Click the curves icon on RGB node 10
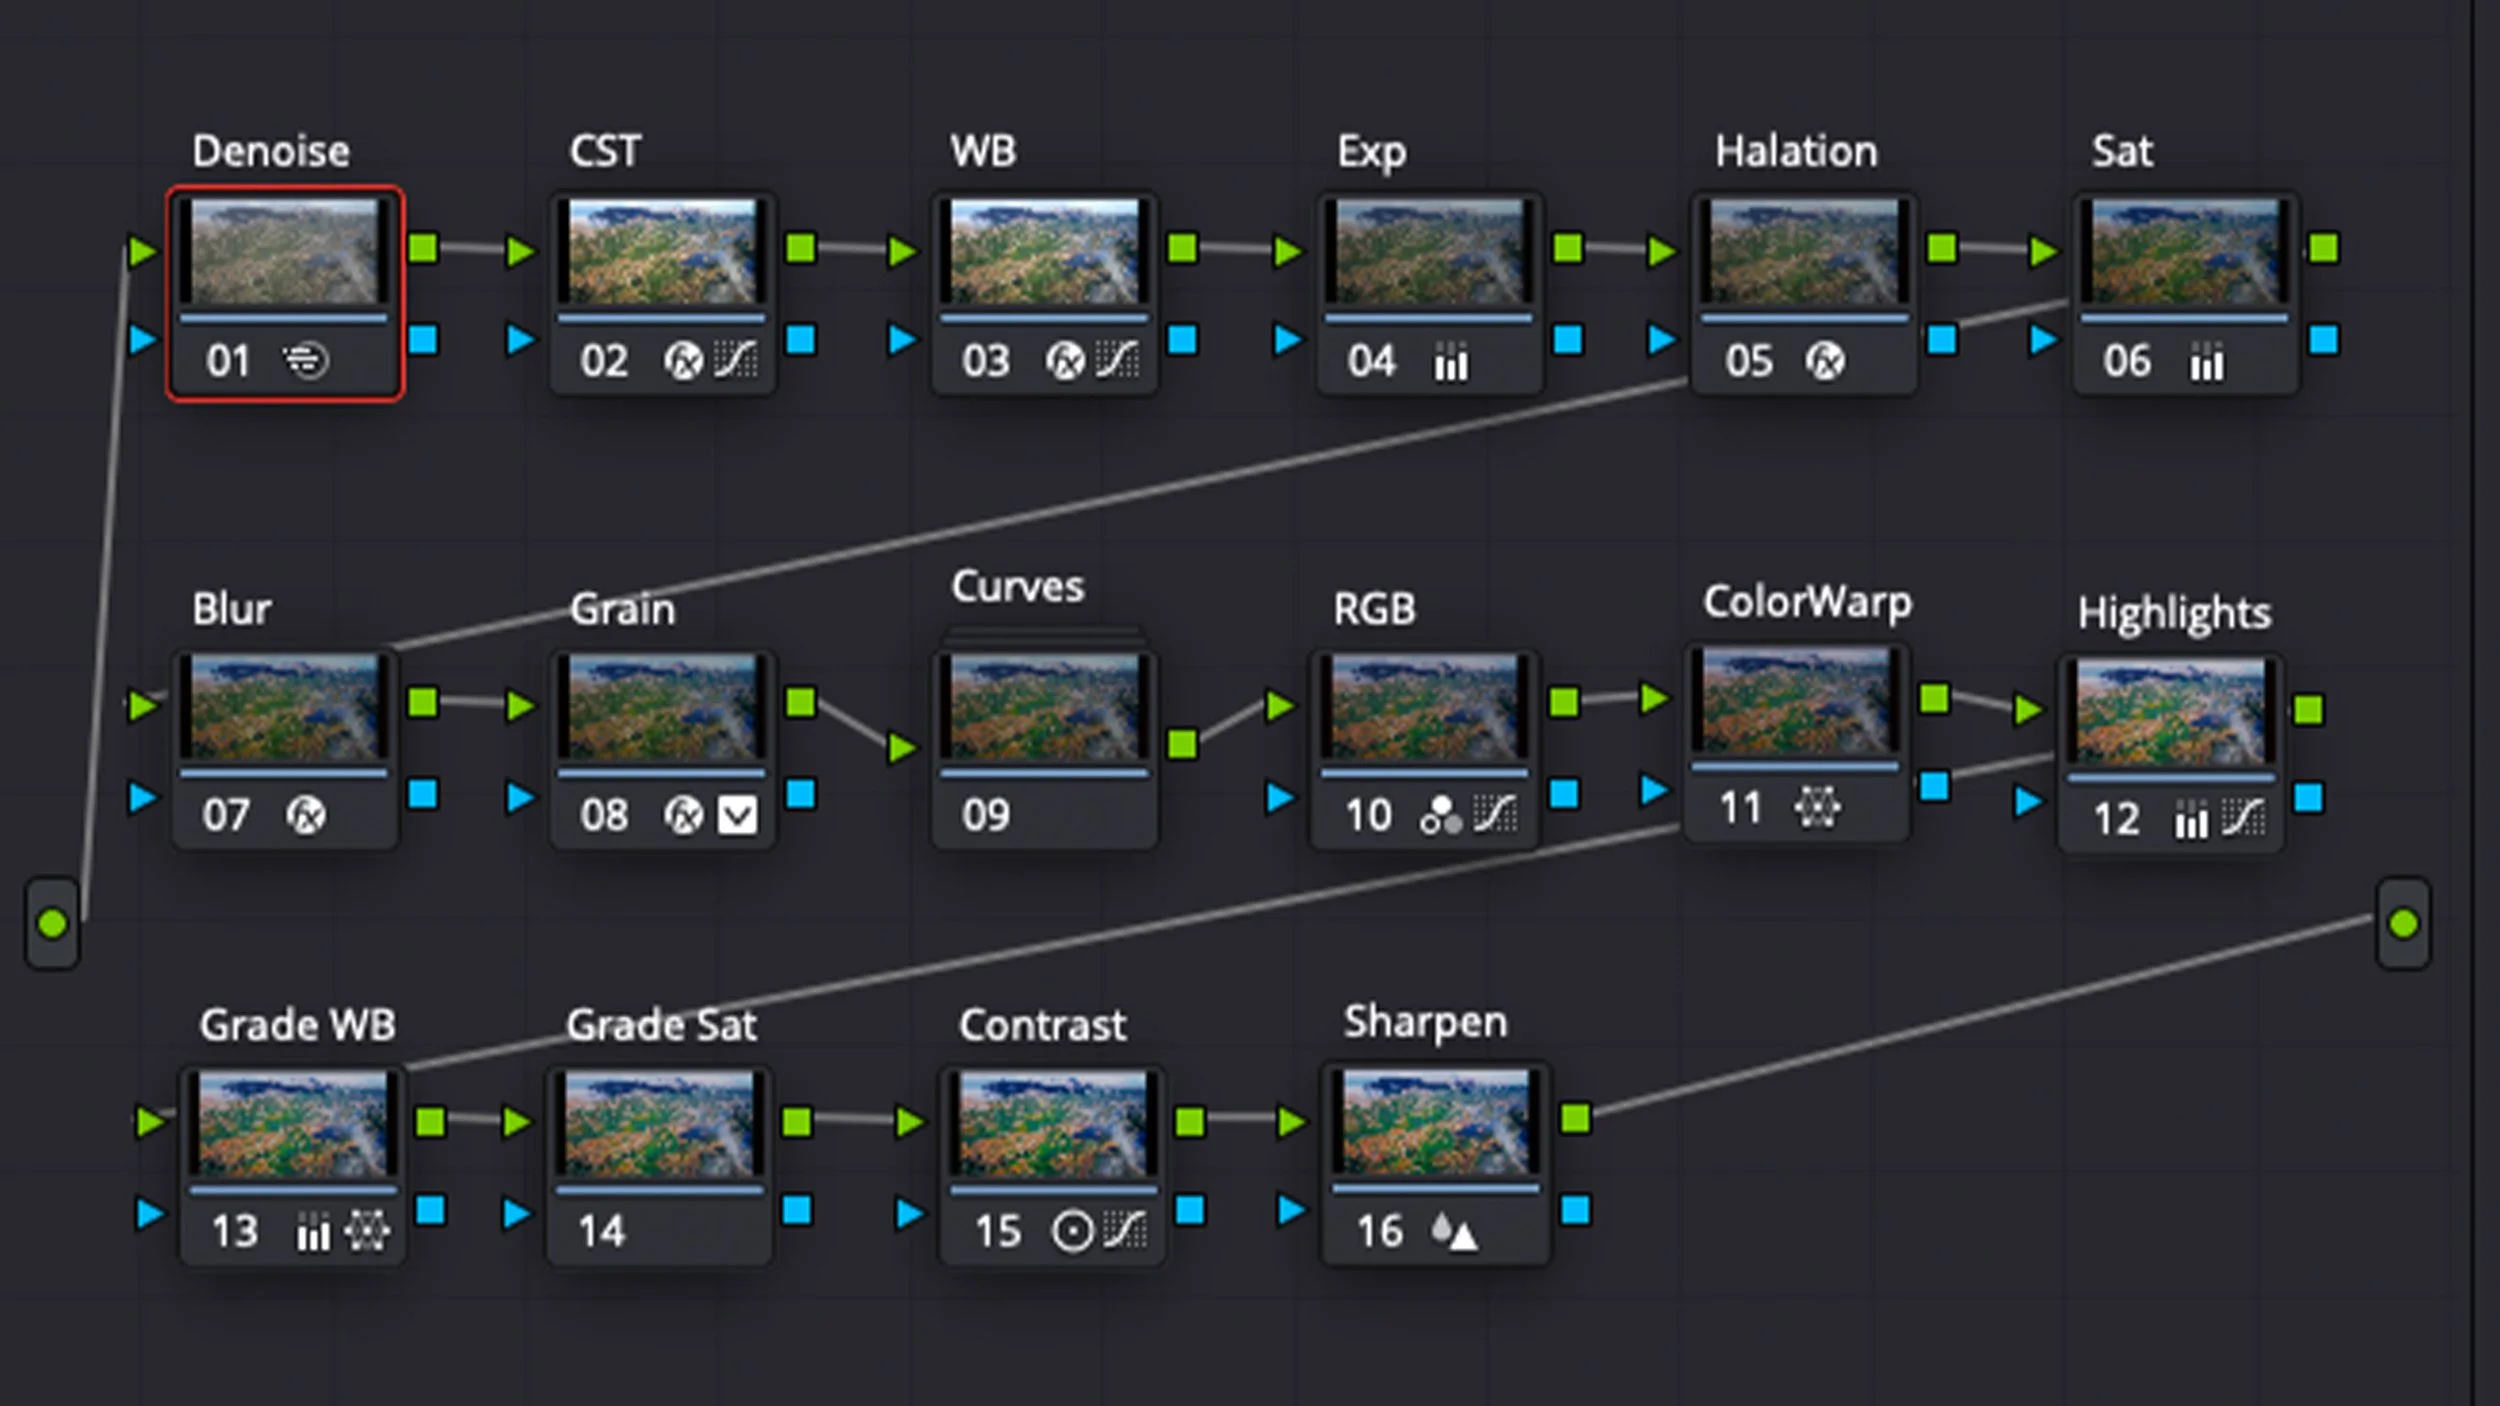Viewport: 2500px width, 1406px height. [x=1495, y=815]
